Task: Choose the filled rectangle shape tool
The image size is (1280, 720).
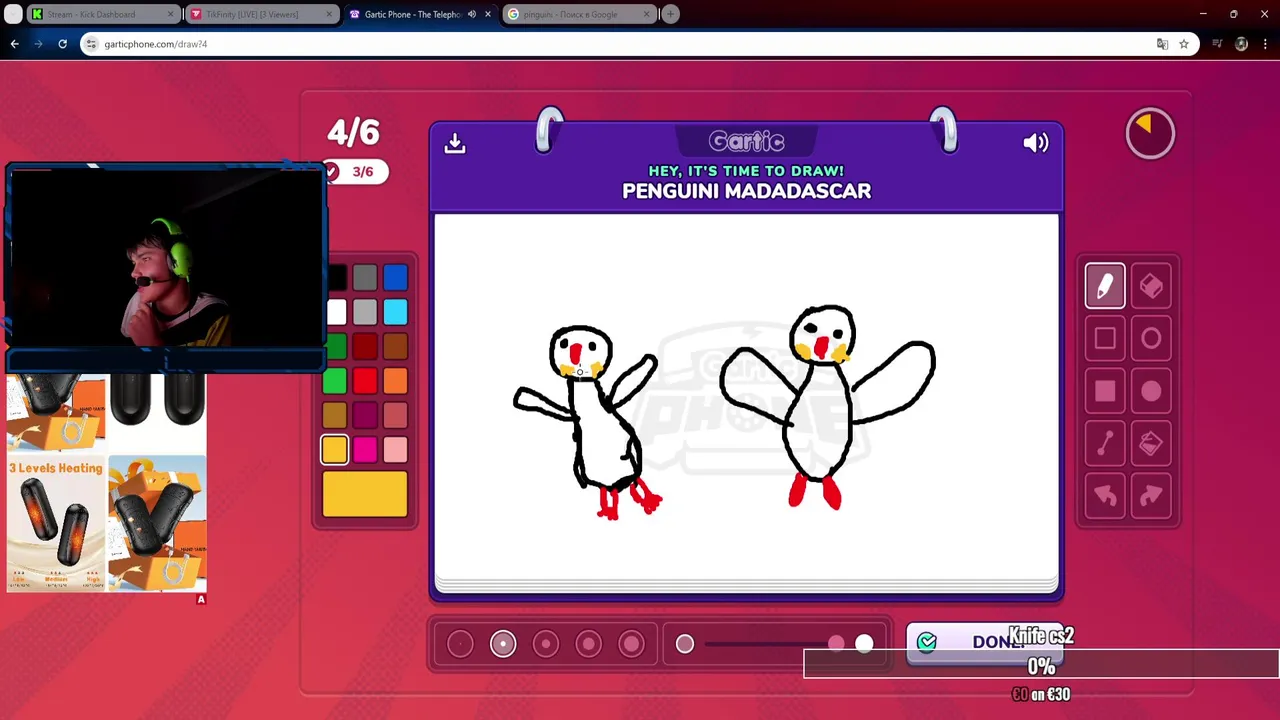Action: click(x=1105, y=391)
